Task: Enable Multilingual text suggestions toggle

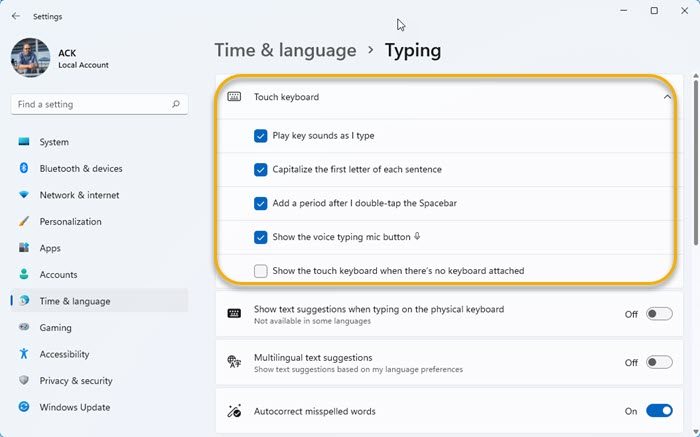Action: pyautogui.click(x=659, y=362)
